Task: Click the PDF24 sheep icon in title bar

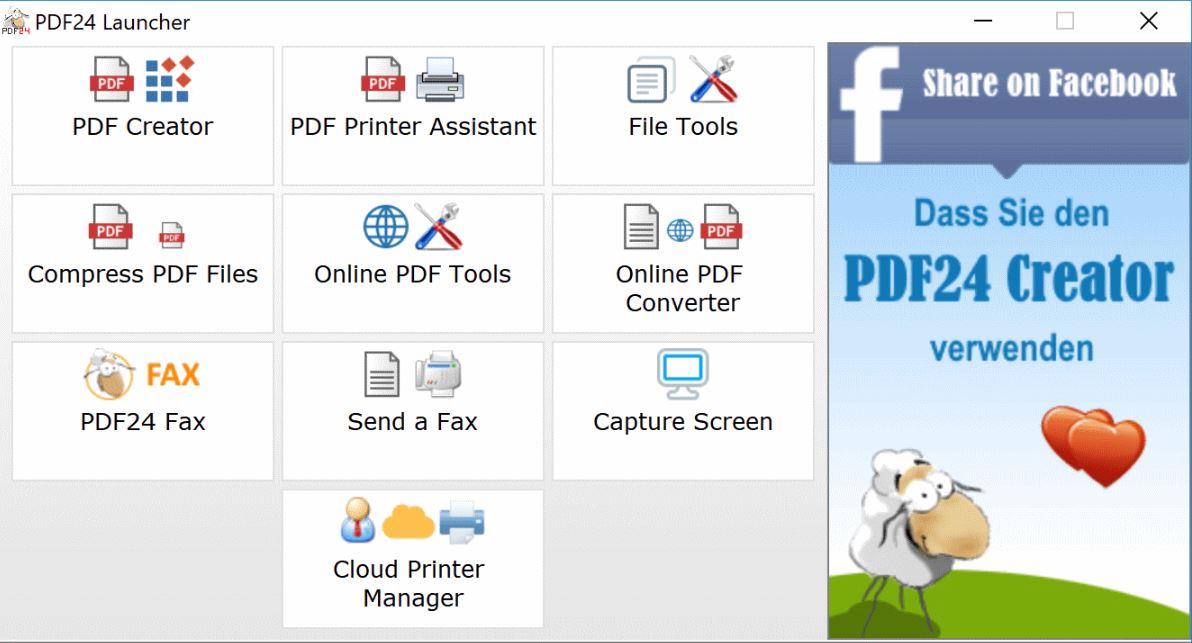Action: point(15,21)
